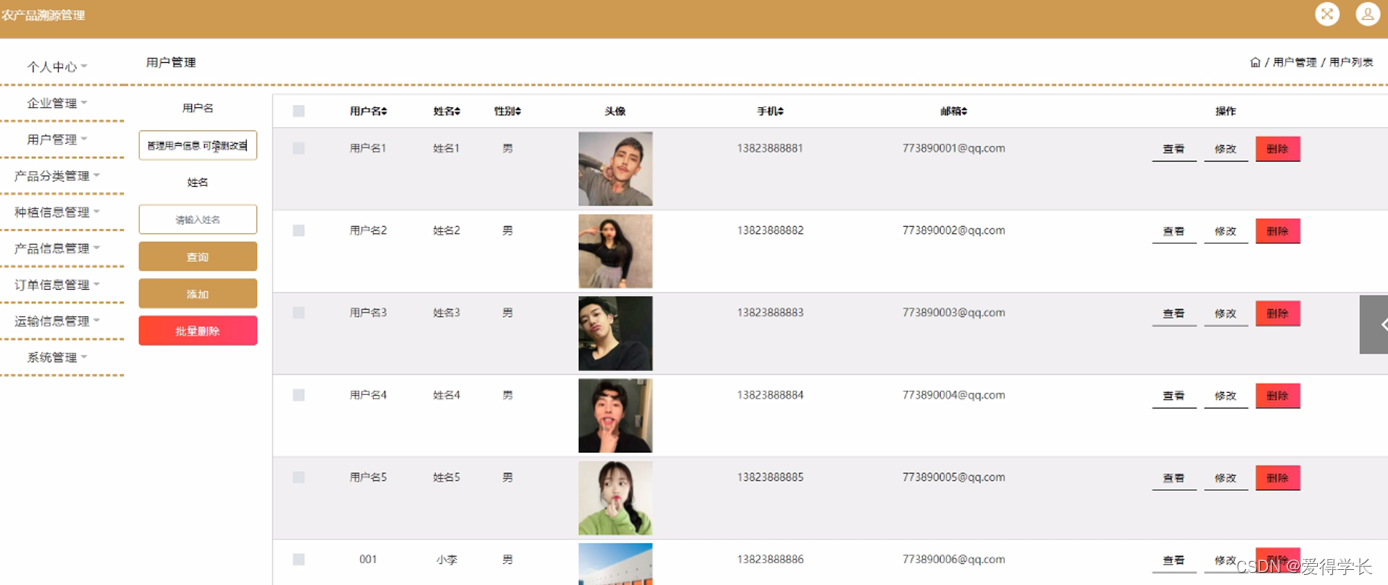
Task: Expand the side drawer arrow tab
Action: point(1376,324)
